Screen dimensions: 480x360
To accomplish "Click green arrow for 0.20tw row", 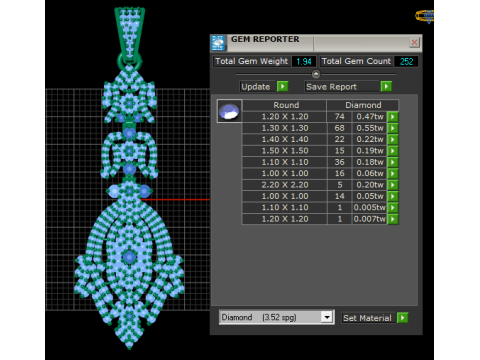I will pyautogui.click(x=393, y=185).
